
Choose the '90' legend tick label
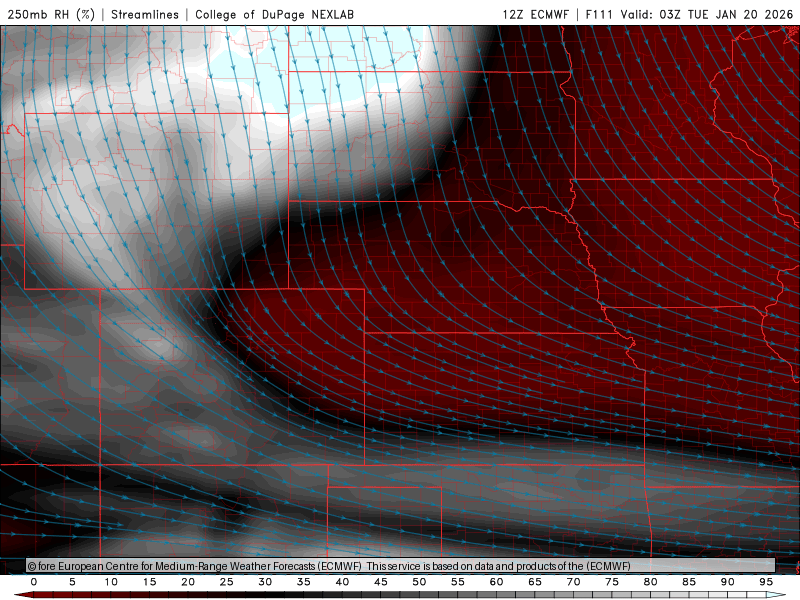coord(728,582)
